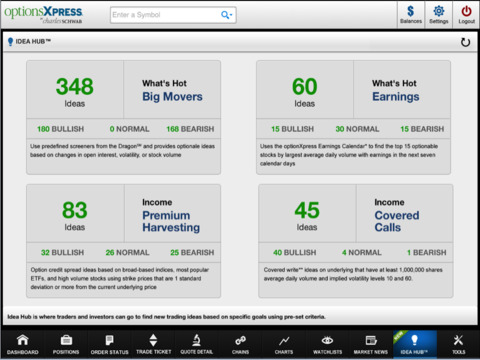Screen dimensions: 480x360
Task: Filter Earnings by 15 Bearish
Action: point(422,129)
